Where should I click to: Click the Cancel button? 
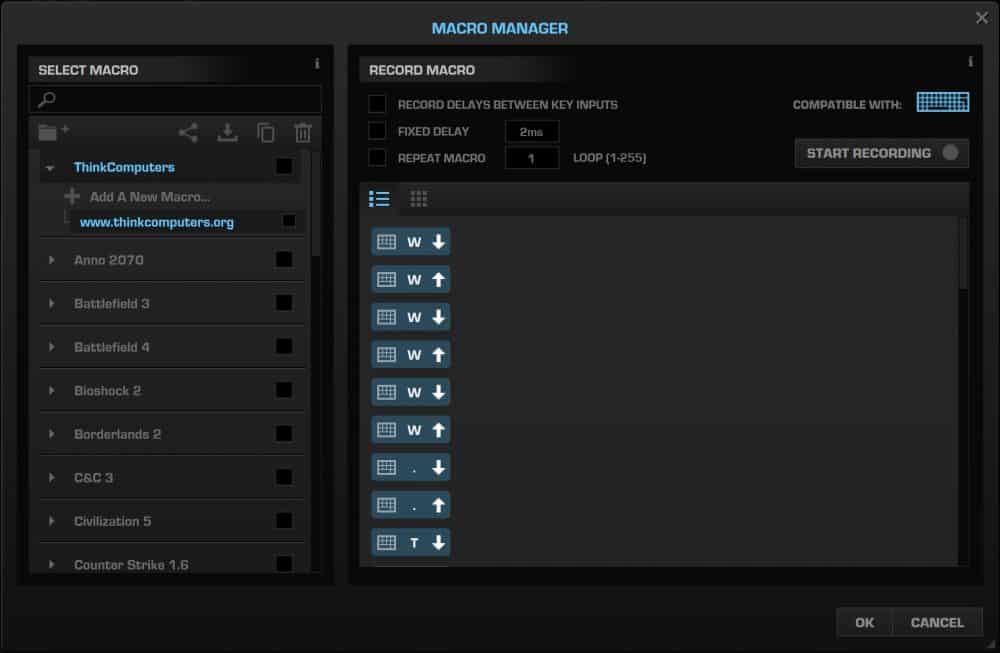click(x=937, y=622)
